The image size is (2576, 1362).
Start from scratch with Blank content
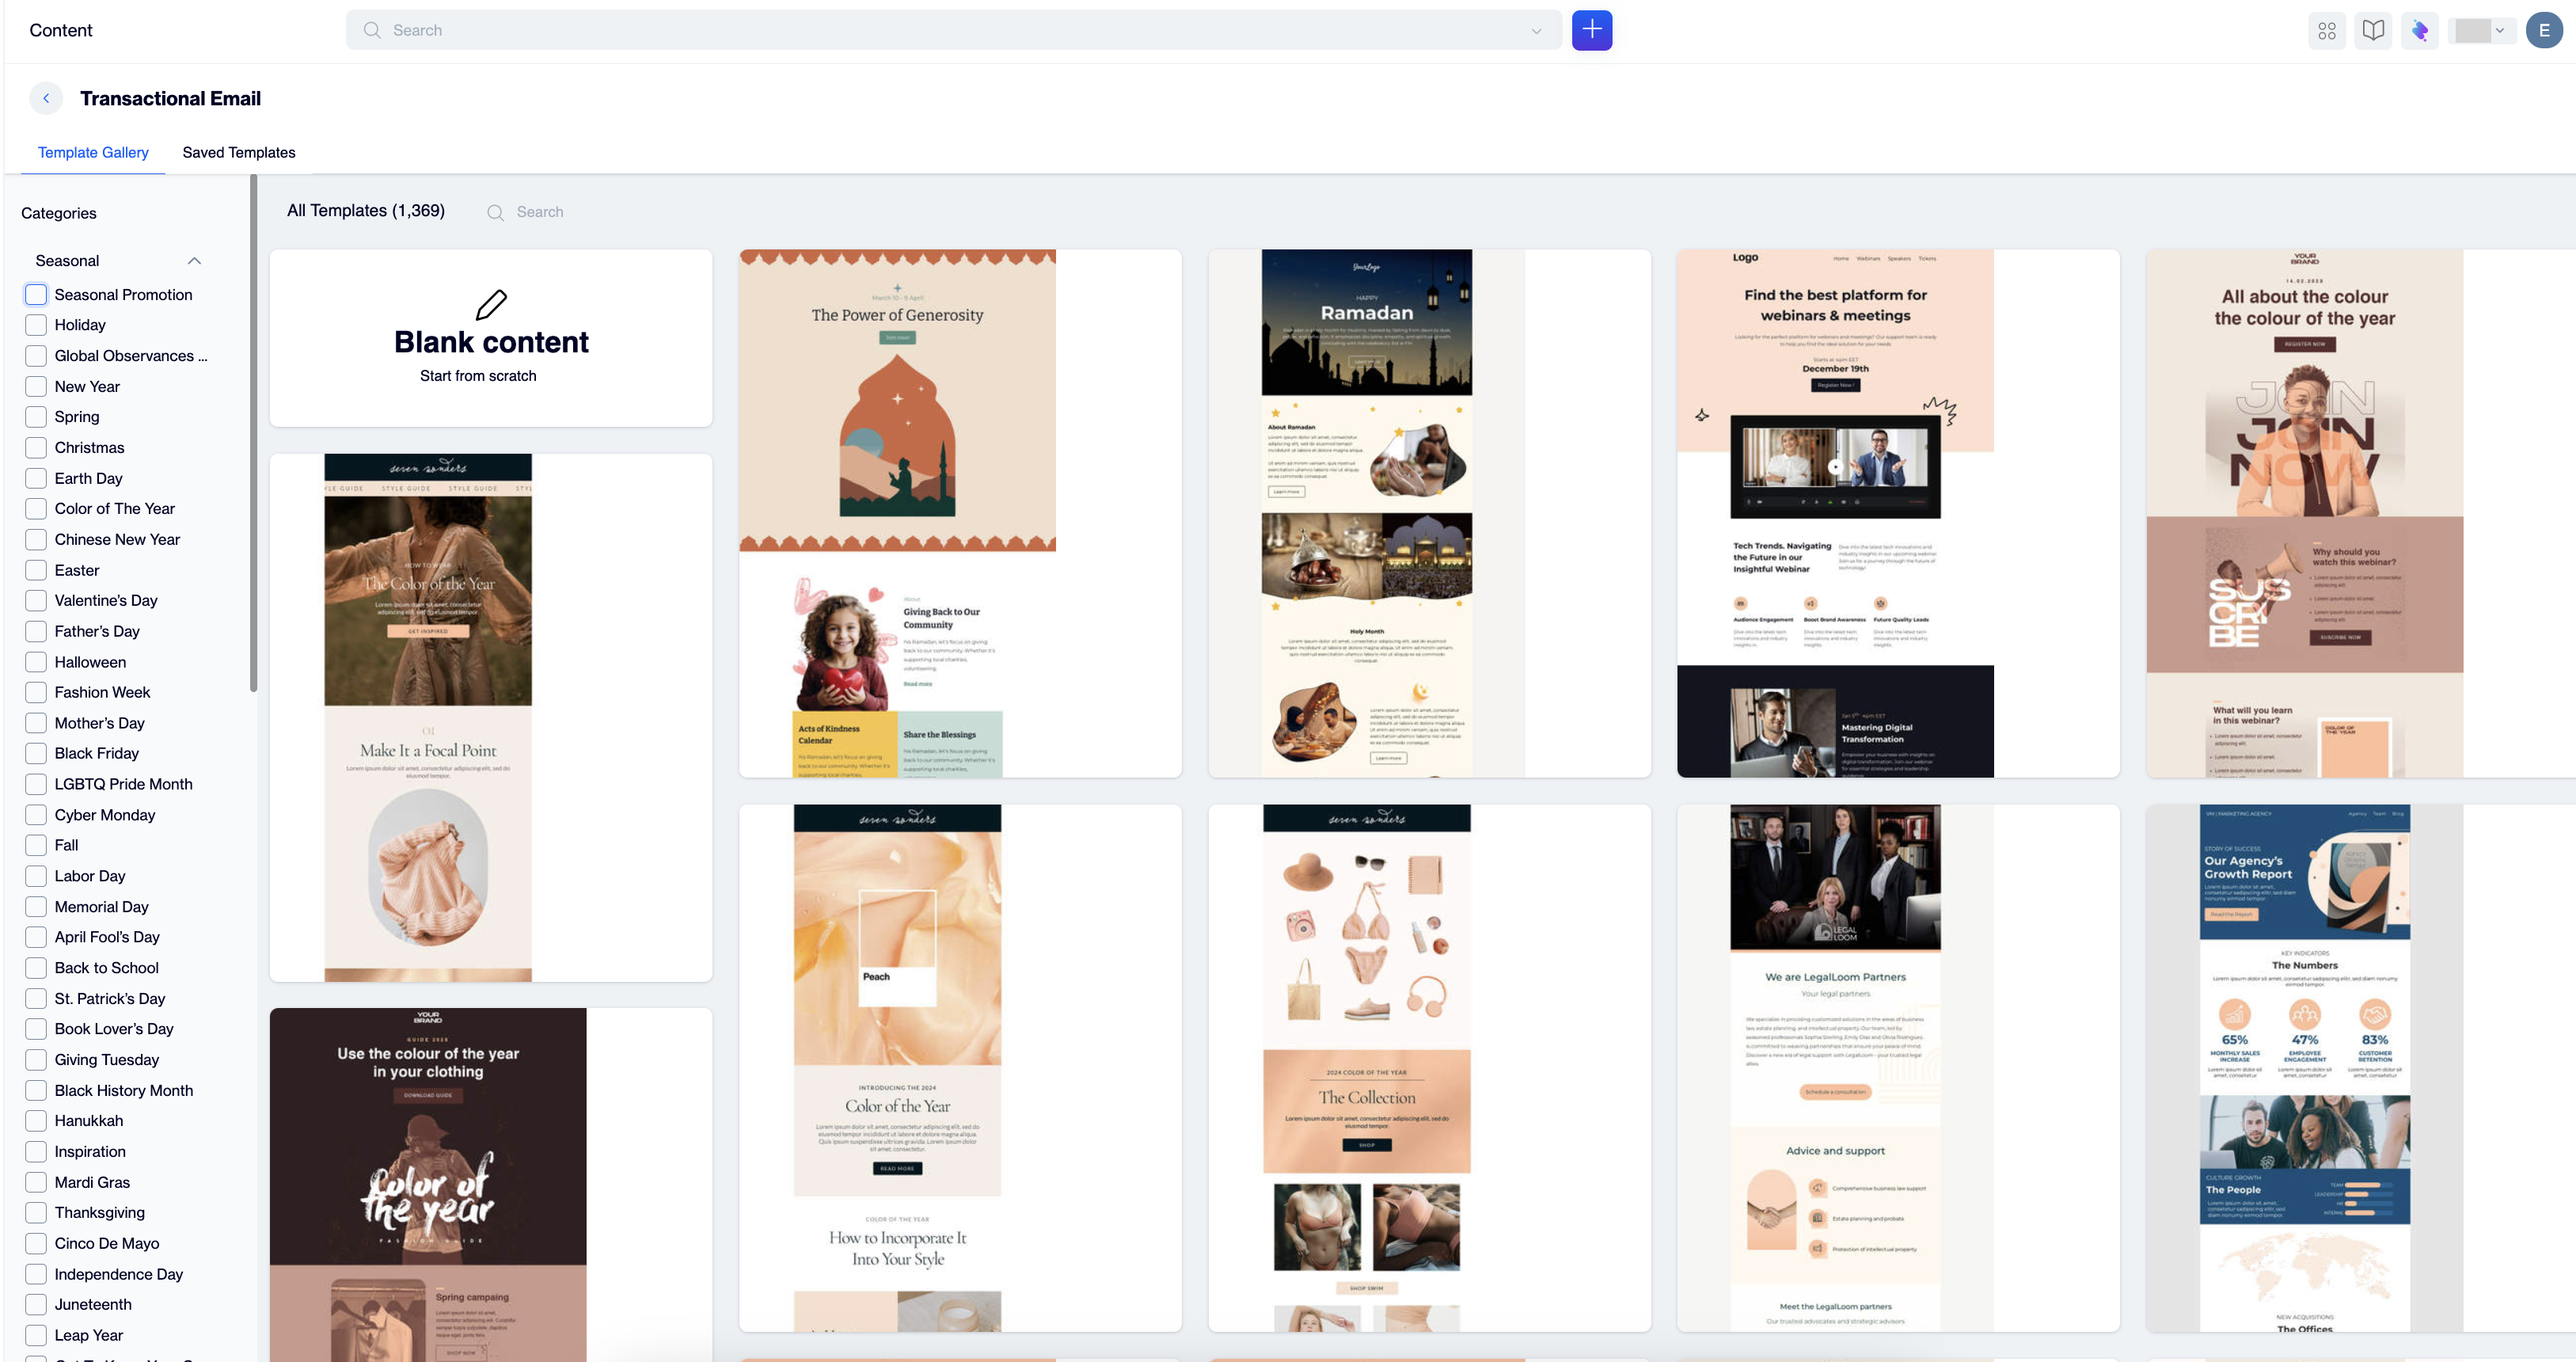click(x=491, y=338)
